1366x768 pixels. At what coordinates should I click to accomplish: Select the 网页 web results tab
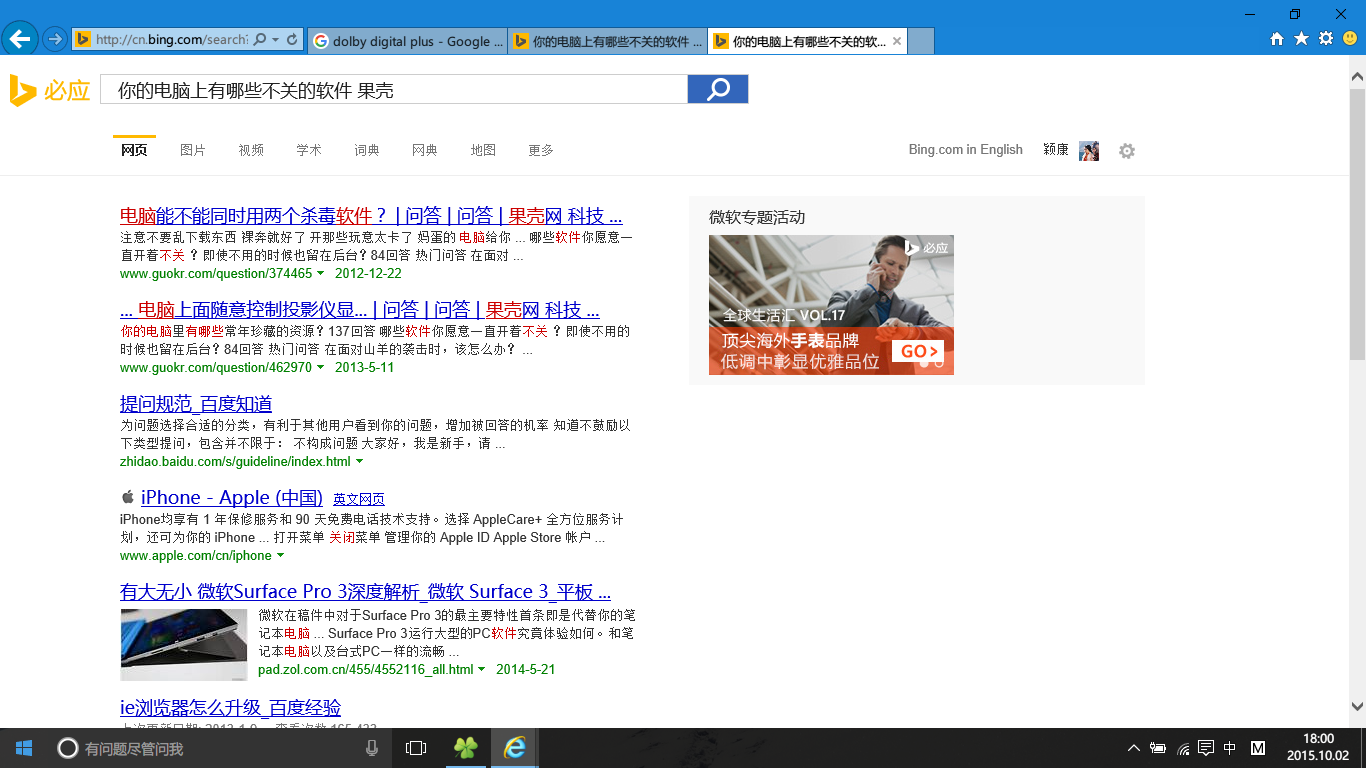pos(134,150)
